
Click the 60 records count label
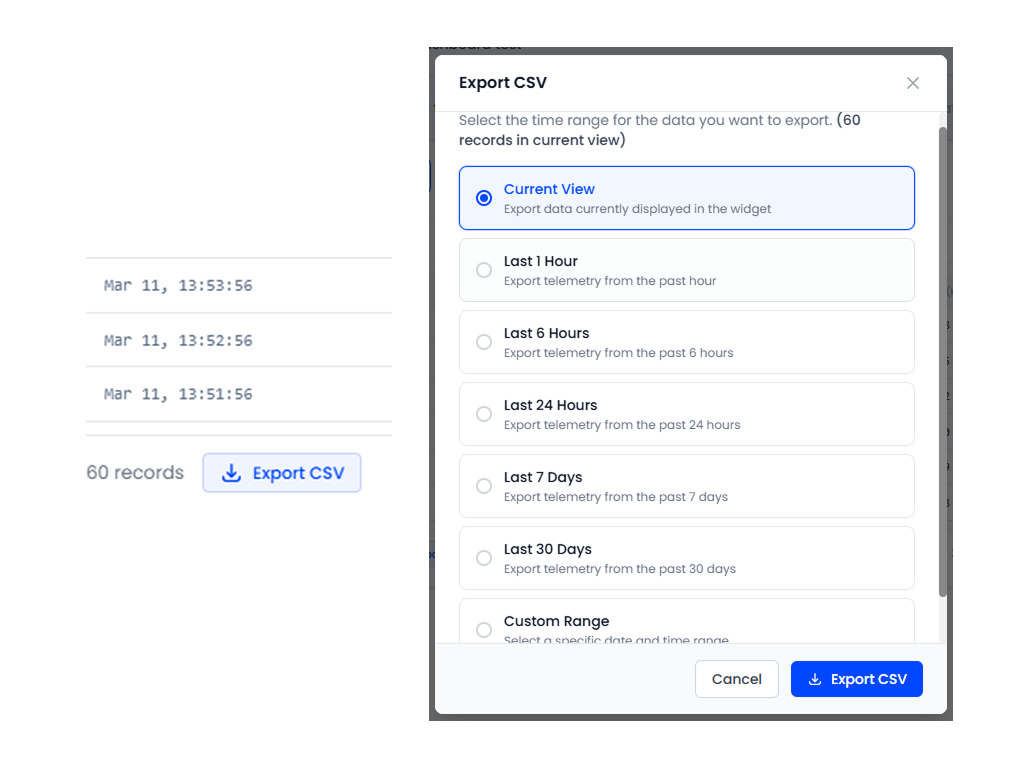(134, 472)
